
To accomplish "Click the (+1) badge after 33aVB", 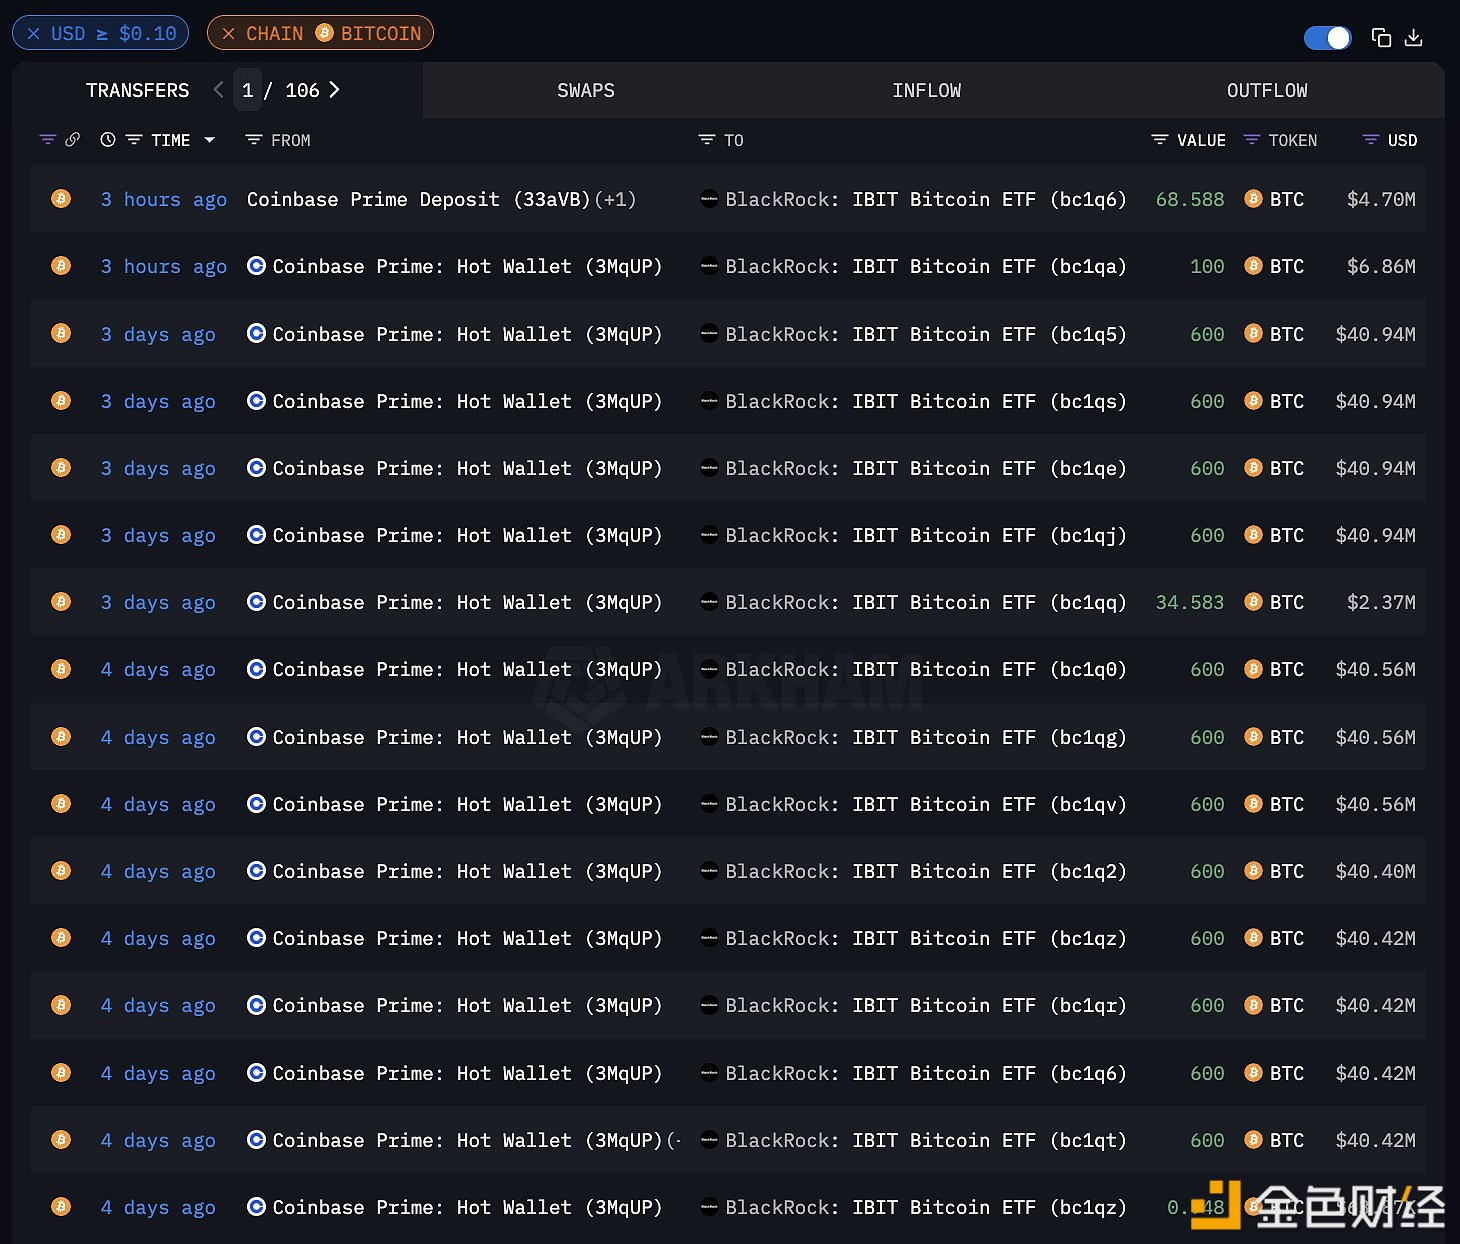I will (x=615, y=200).
